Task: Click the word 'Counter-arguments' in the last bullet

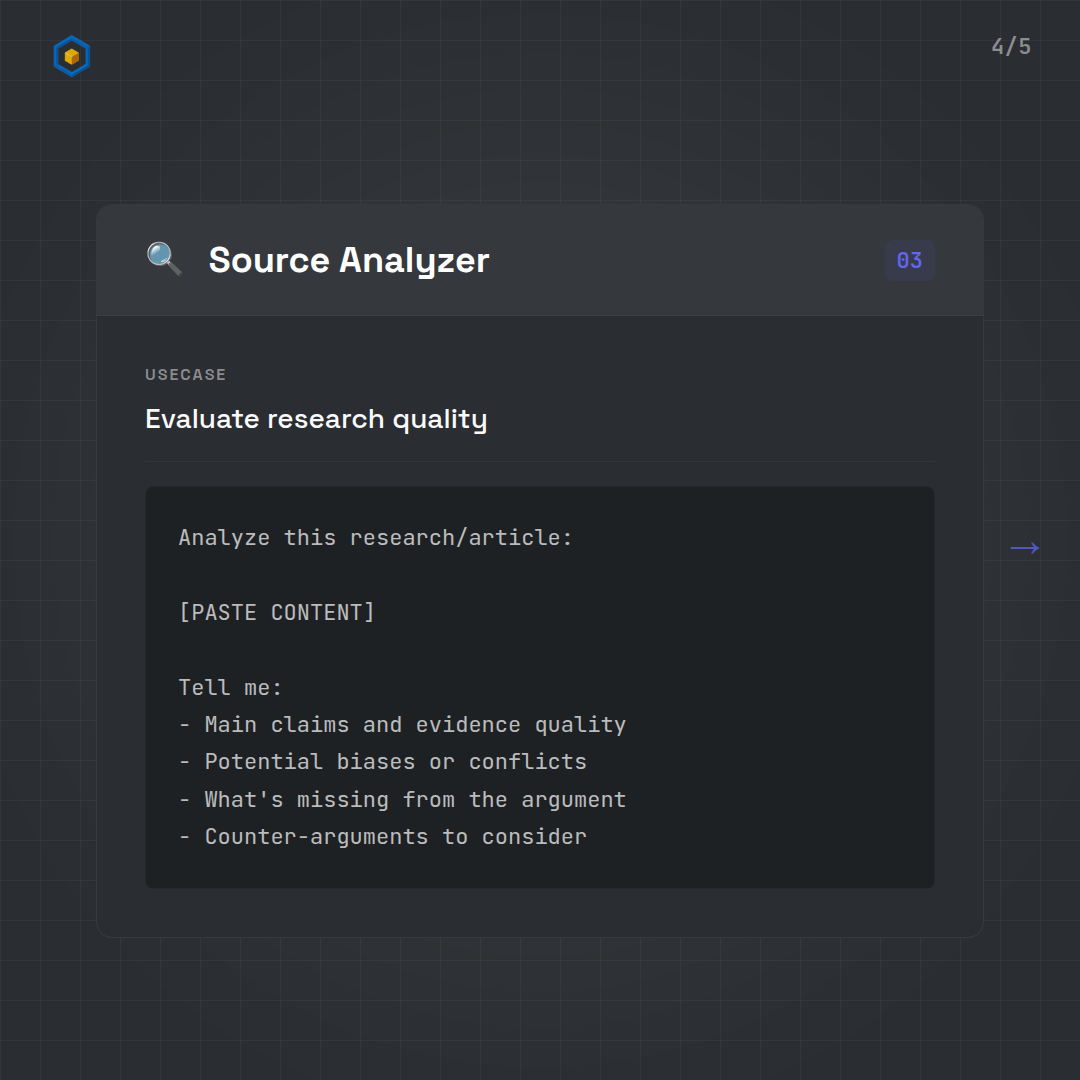Action: (316, 837)
